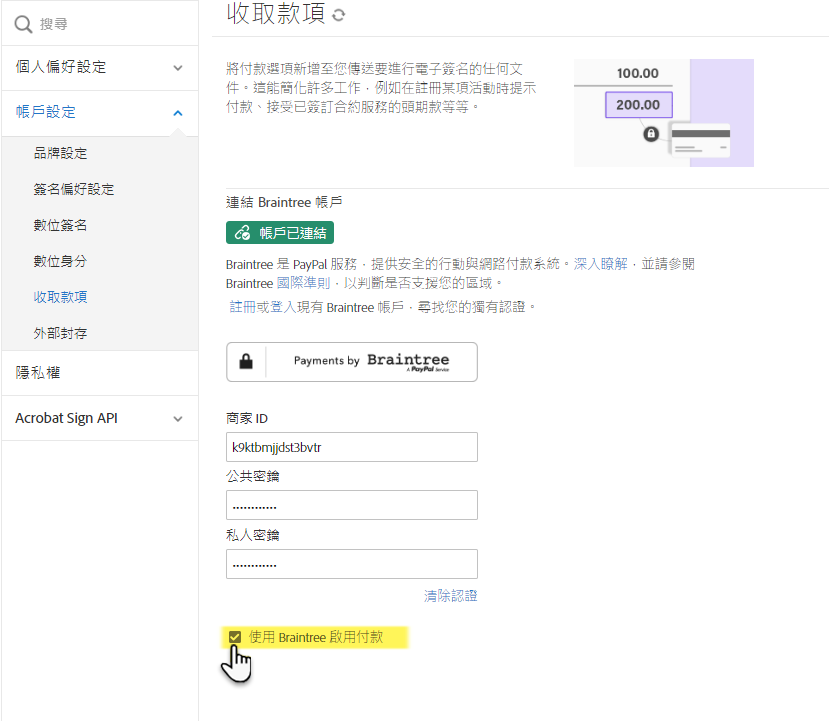The image size is (829, 721).
Task: Select 收取款項 menu item
Action: [60, 297]
